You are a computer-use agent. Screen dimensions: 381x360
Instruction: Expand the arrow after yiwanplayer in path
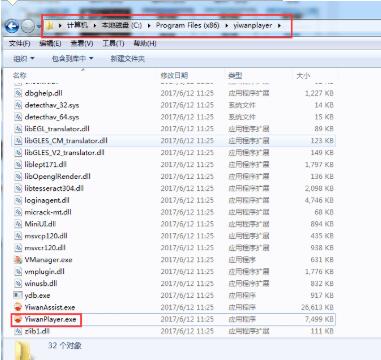coord(279,26)
